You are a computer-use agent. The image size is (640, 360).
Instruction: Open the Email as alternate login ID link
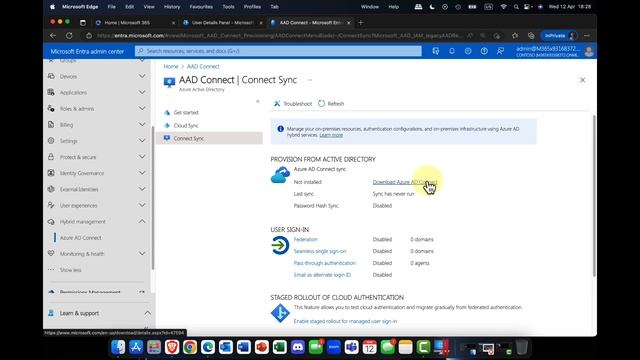(322, 275)
